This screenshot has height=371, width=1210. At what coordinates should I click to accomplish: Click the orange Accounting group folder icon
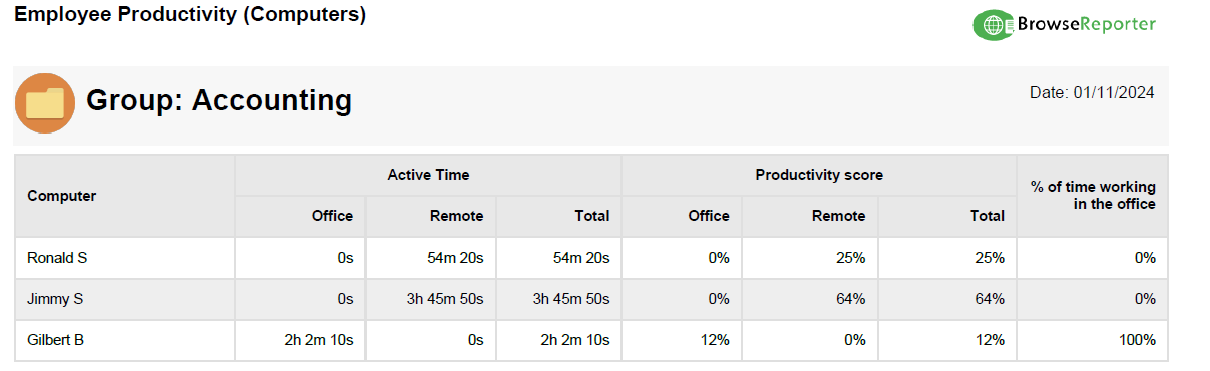click(x=45, y=103)
